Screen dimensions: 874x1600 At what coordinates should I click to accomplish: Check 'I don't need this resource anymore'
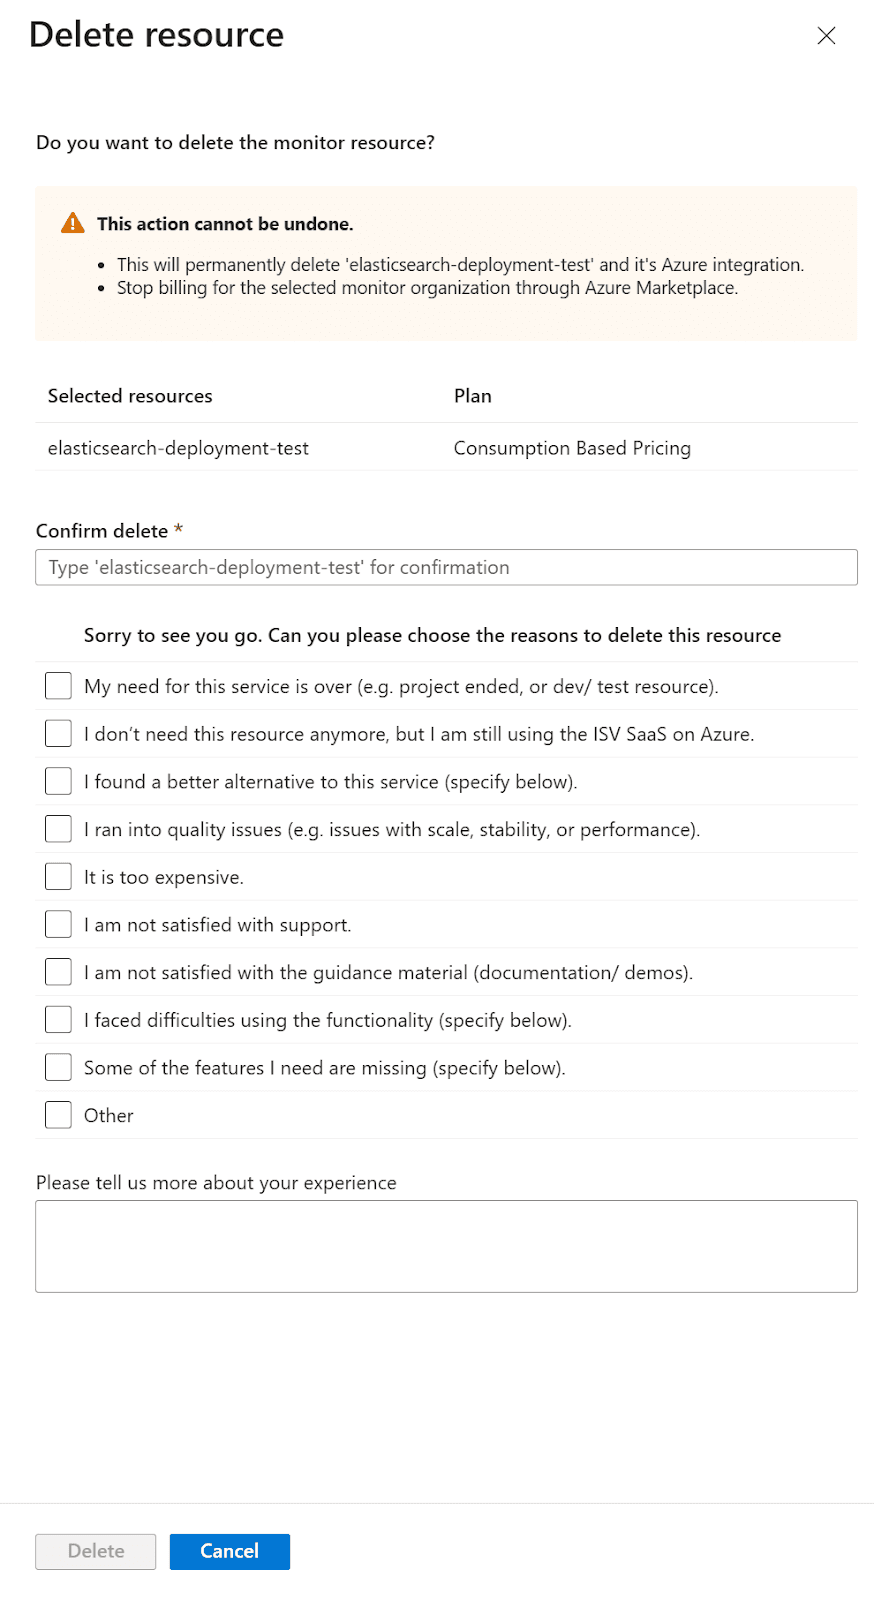57,733
